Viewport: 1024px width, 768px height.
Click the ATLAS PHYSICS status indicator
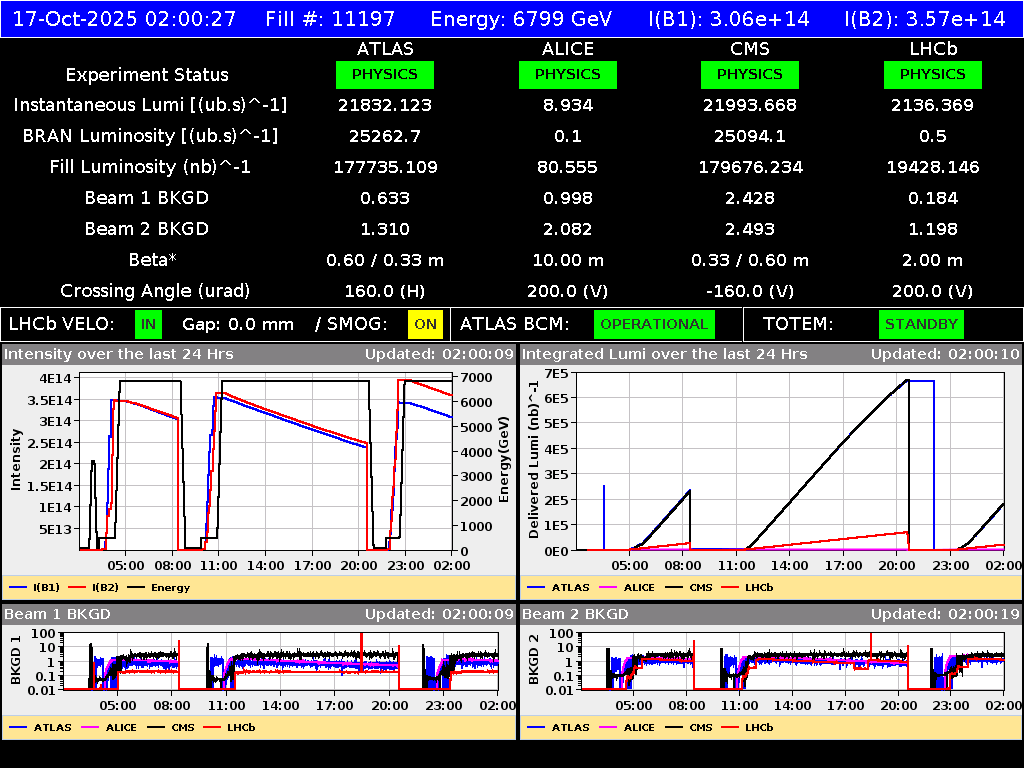385,74
